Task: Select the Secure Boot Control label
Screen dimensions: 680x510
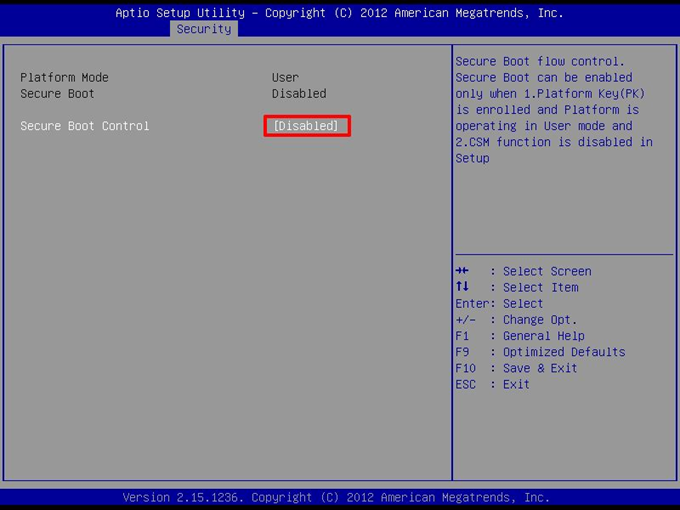Action: (x=85, y=126)
